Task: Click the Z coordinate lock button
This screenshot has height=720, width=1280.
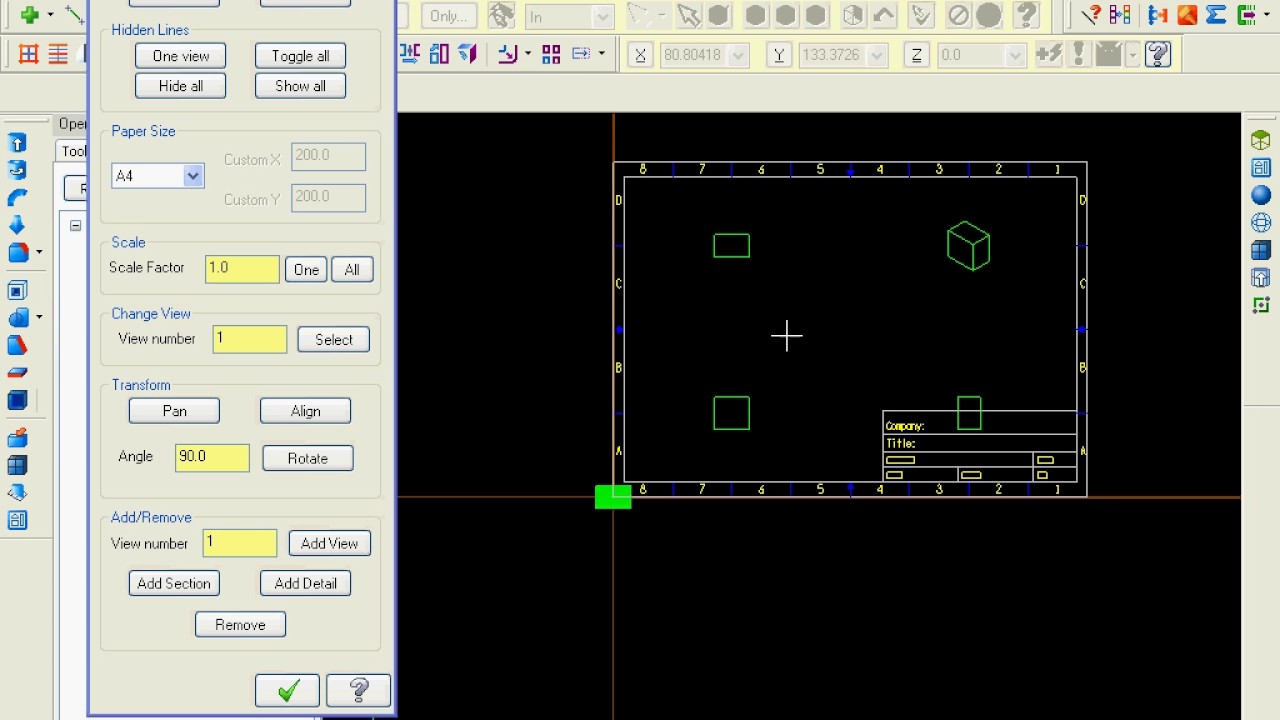Action: (x=916, y=56)
